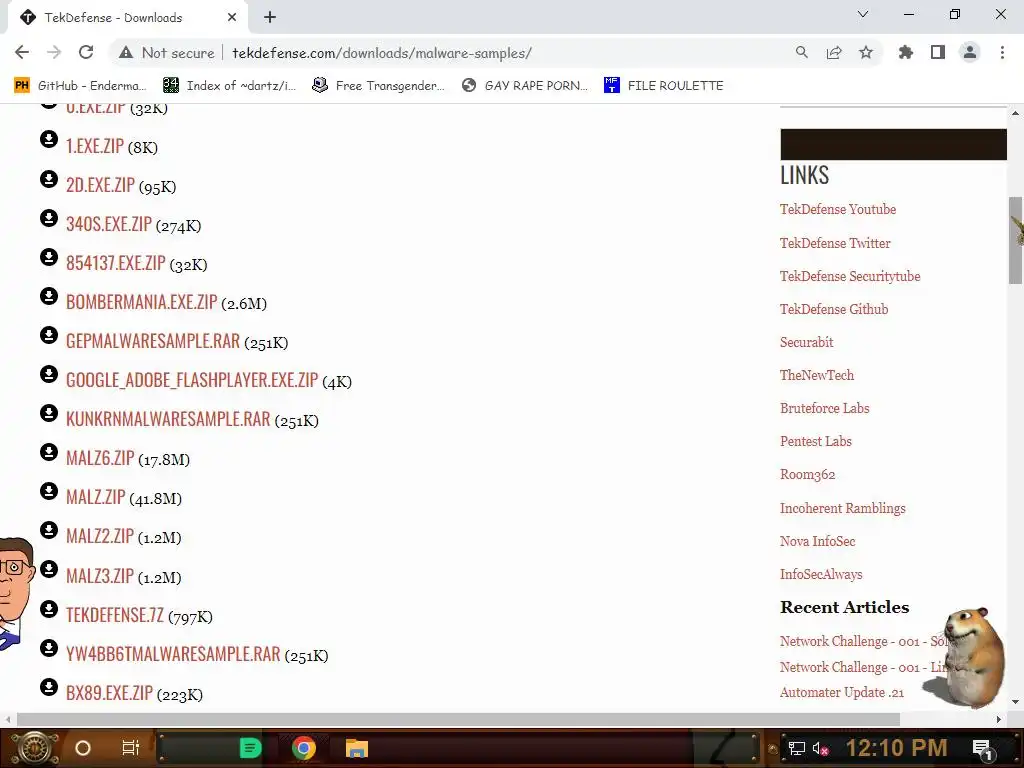
Task: Click the horizontal page scrollbar thumb
Action: [x=458, y=719]
